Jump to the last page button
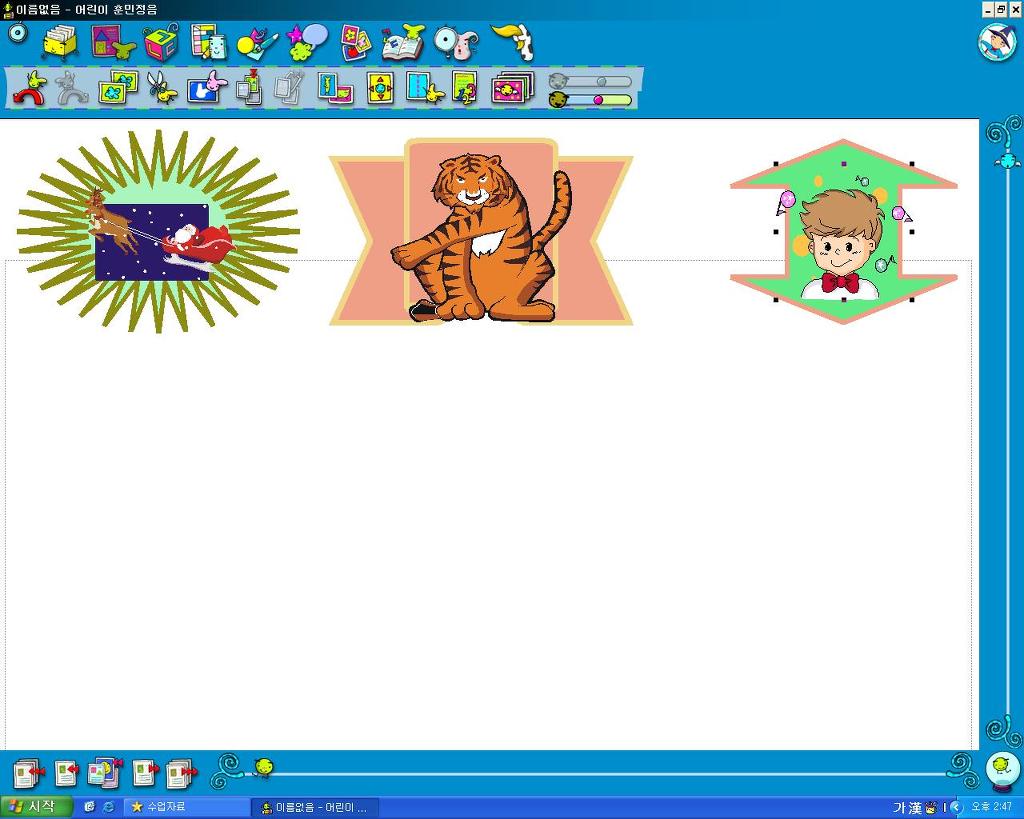The image size is (1024, 819). coord(182,774)
